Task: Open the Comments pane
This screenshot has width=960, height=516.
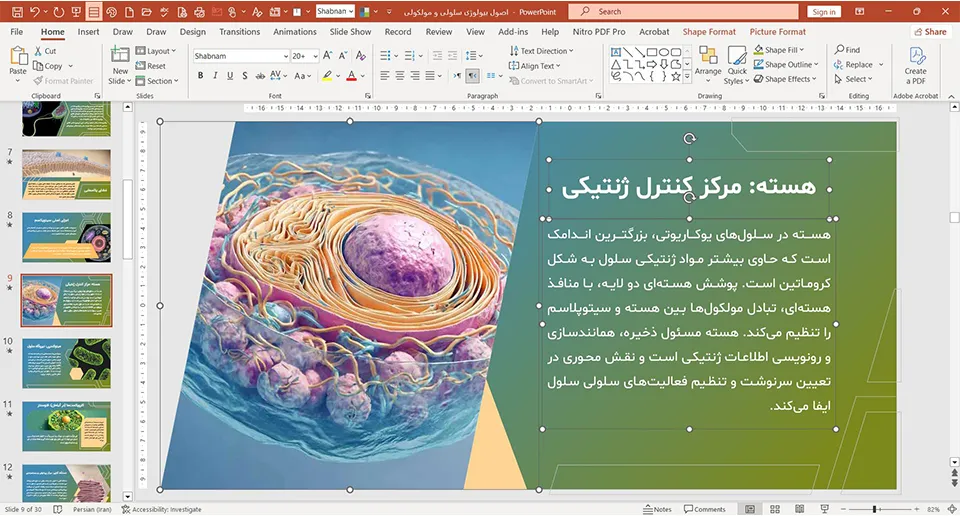Action: (x=705, y=509)
